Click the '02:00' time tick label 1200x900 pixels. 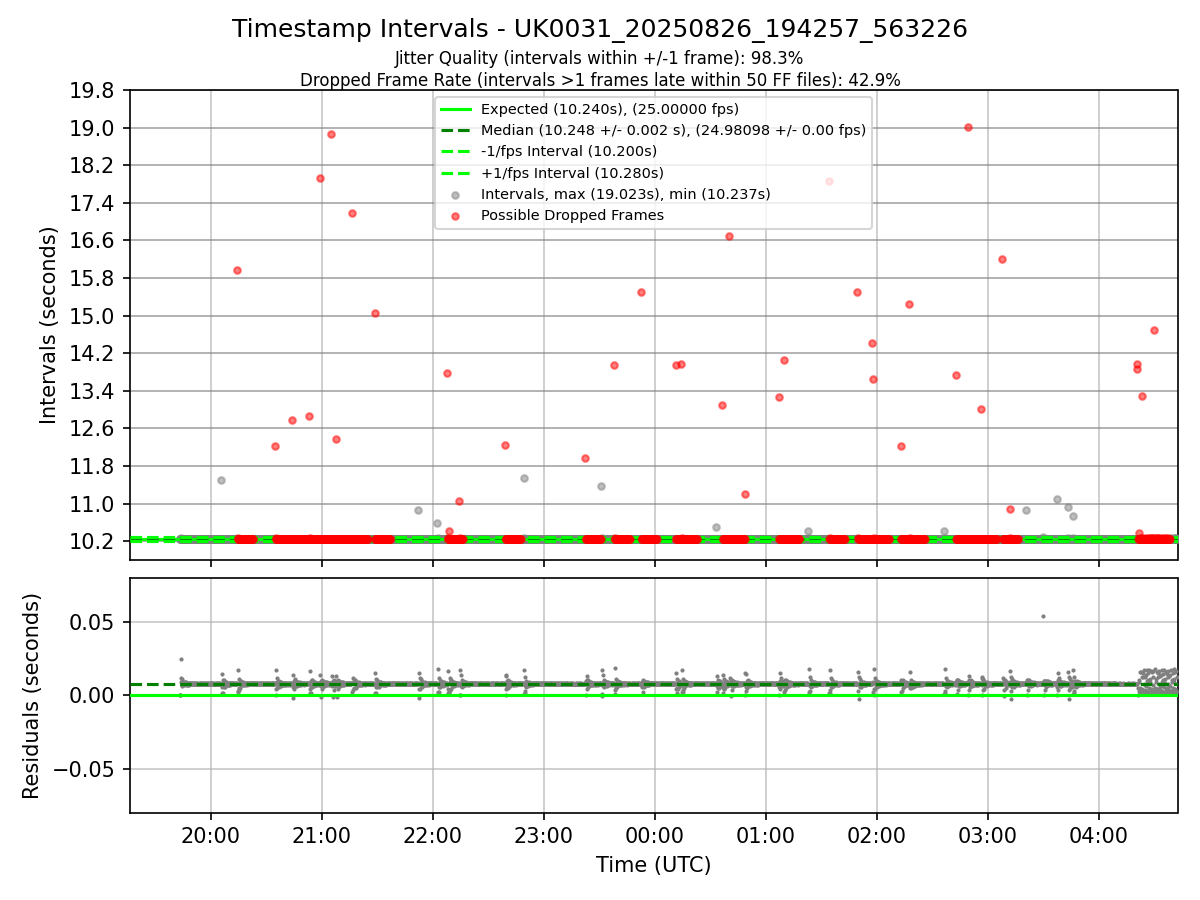(x=877, y=835)
